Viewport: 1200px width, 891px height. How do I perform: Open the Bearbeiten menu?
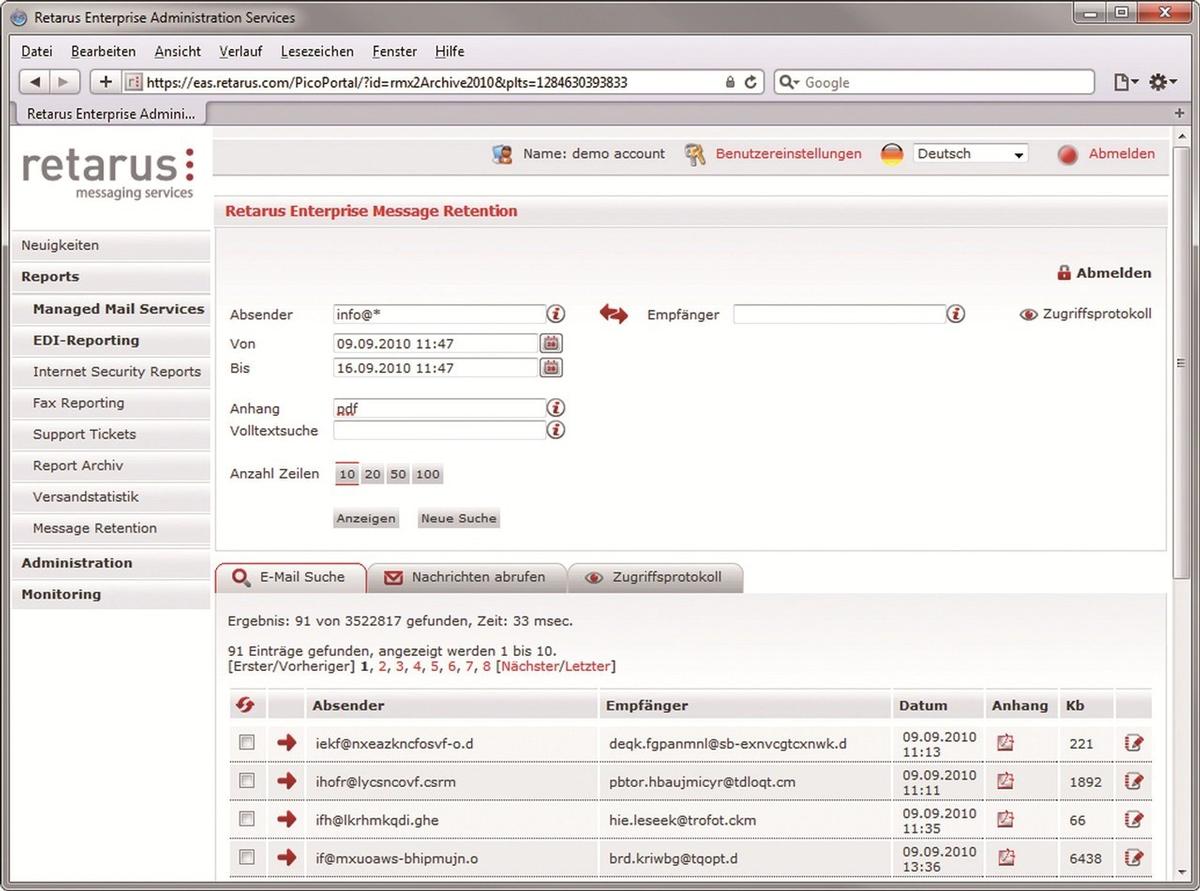(x=103, y=51)
